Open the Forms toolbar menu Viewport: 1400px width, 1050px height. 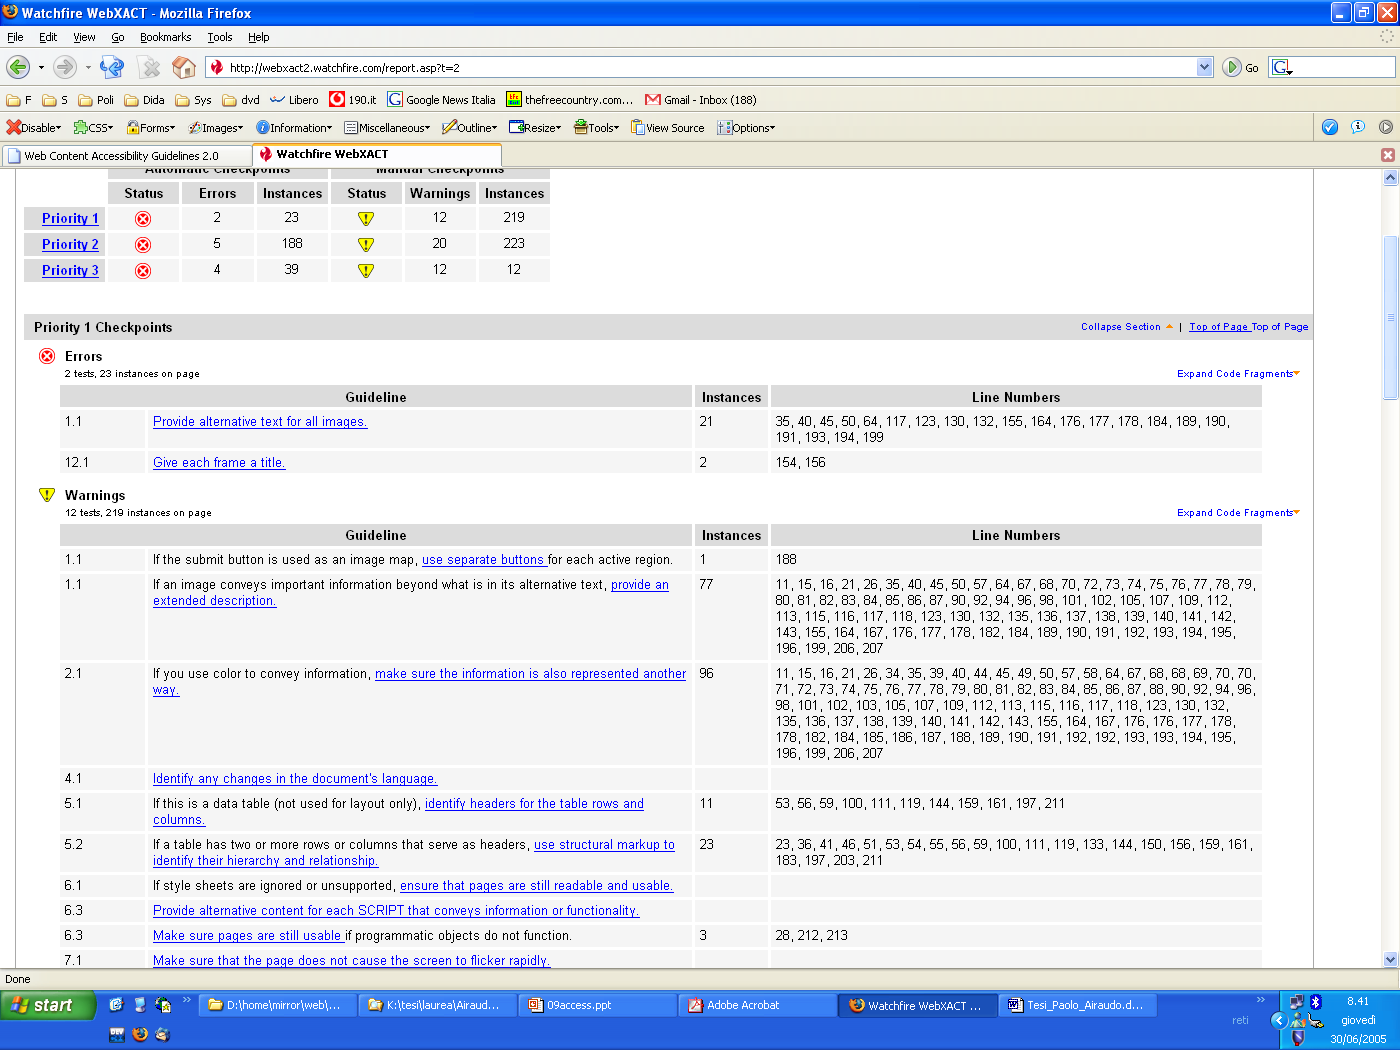tap(151, 128)
